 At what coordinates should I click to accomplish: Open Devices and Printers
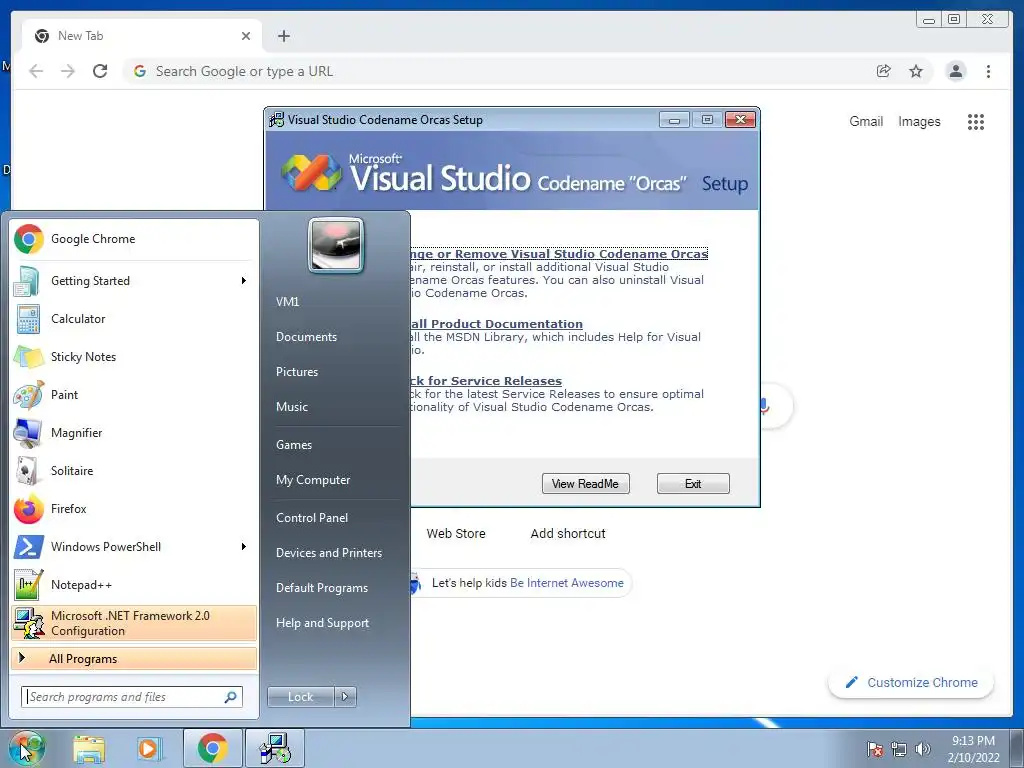pyautogui.click(x=328, y=552)
